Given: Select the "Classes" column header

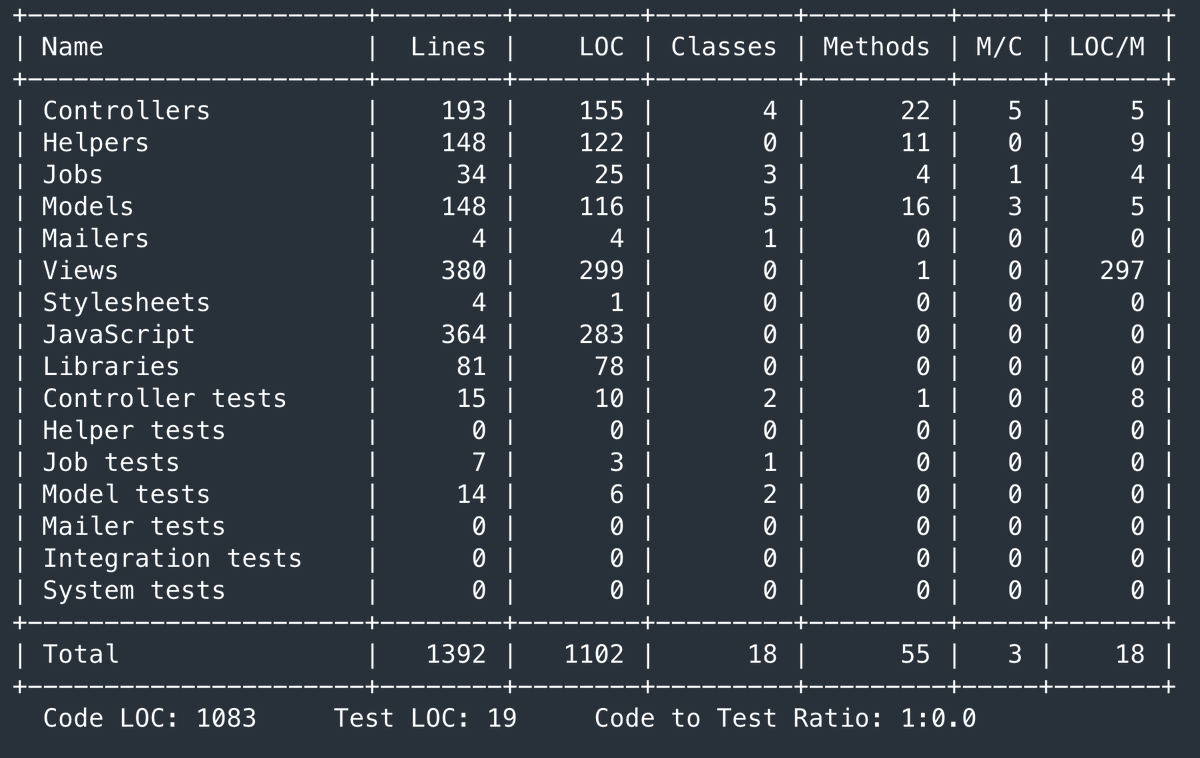Looking at the screenshot, I should pos(723,47).
